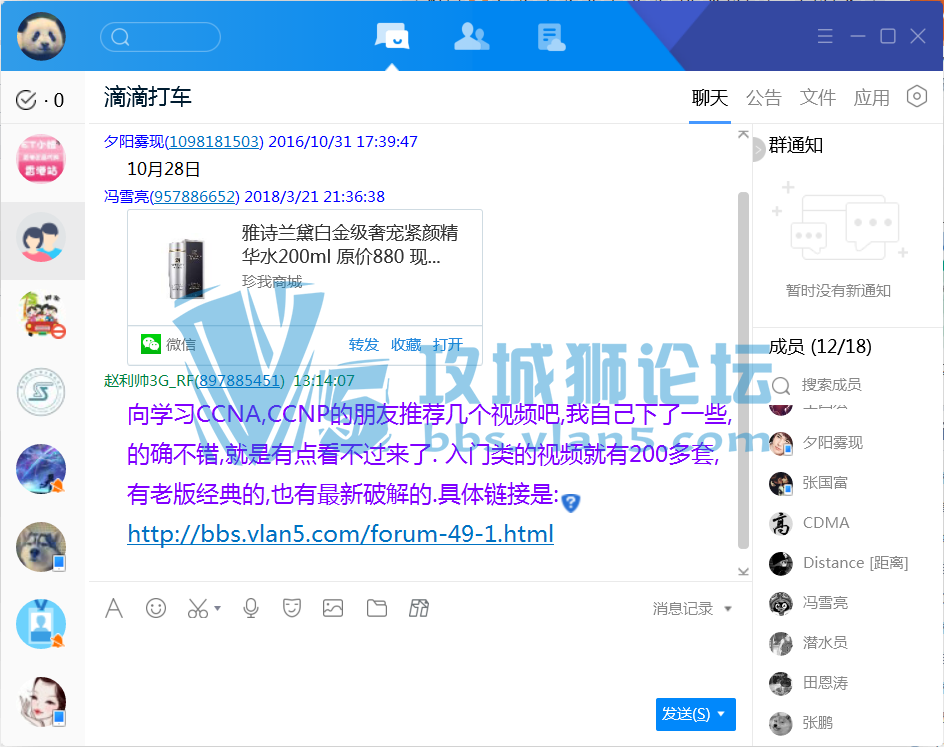Open the screenshot options dropdown arrow
This screenshot has width=944, height=747.
217,608
